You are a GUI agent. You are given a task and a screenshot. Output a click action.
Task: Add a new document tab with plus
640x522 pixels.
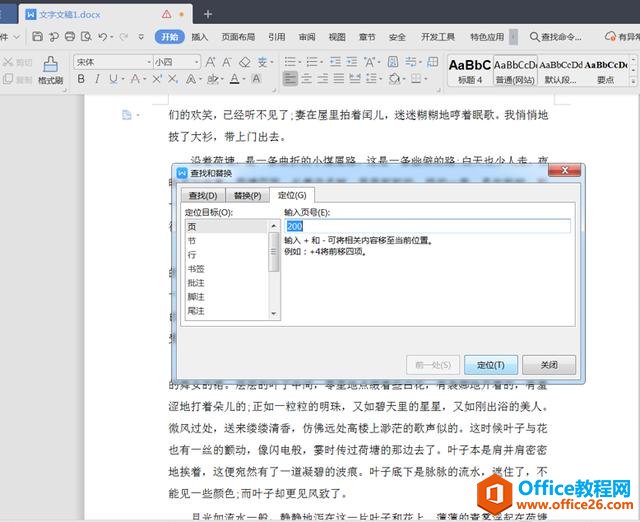tap(208, 14)
